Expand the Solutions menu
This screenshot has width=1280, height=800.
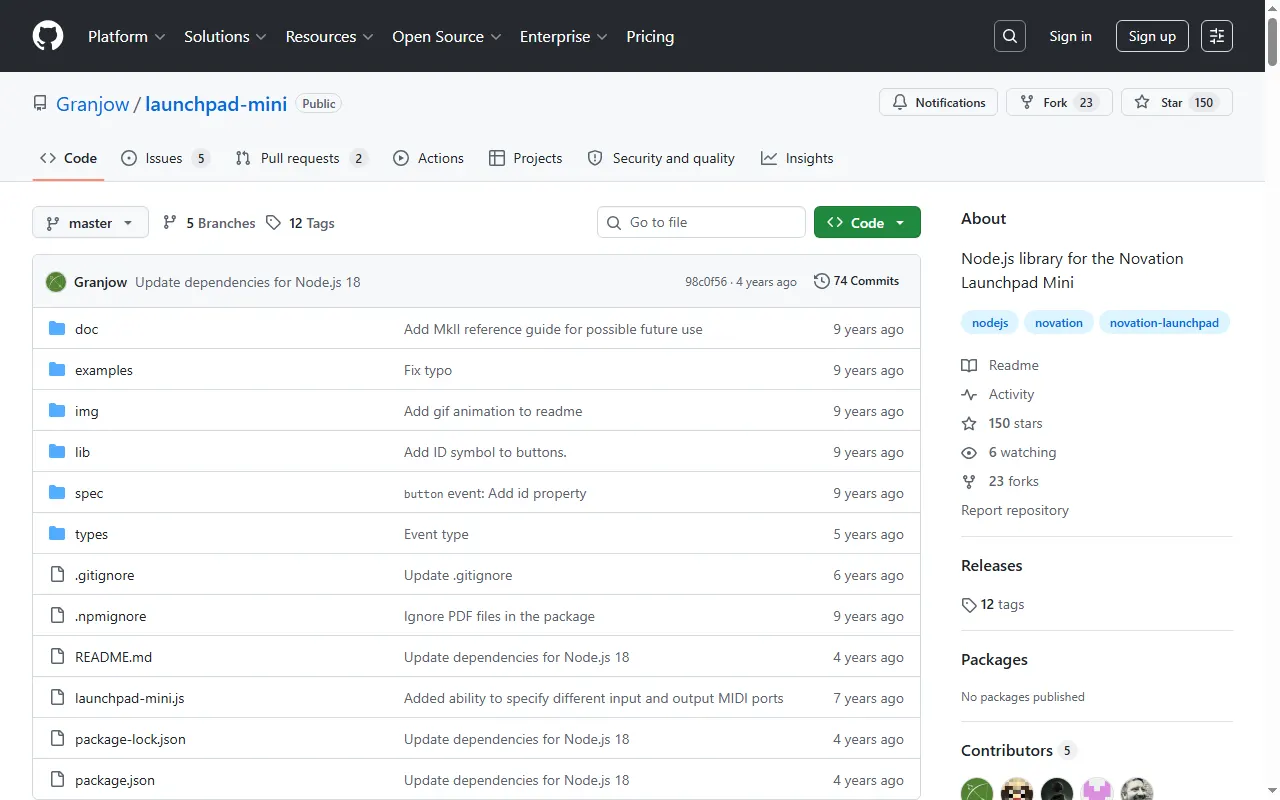coord(225,36)
